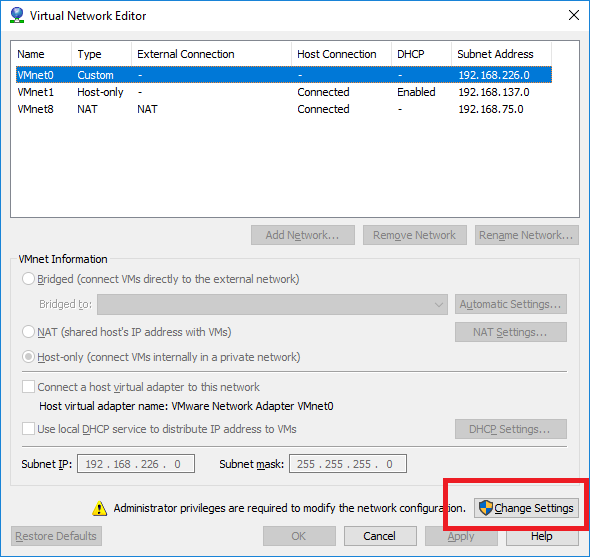
Task: Click the Help button
Action: tap(542, 536)
